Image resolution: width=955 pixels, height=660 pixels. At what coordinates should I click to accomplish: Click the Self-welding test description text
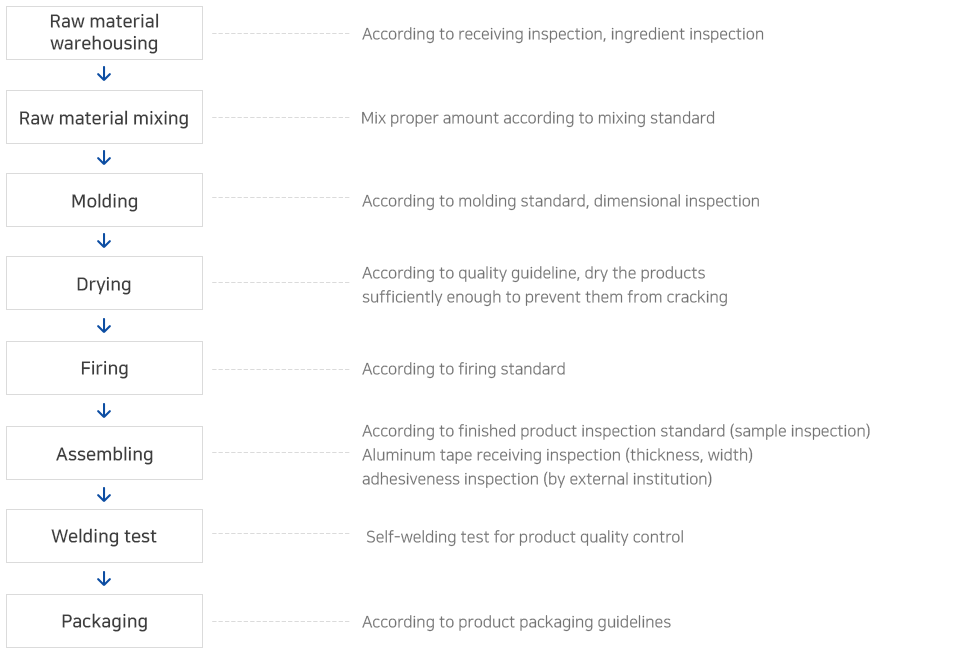[x=524, y=537]
